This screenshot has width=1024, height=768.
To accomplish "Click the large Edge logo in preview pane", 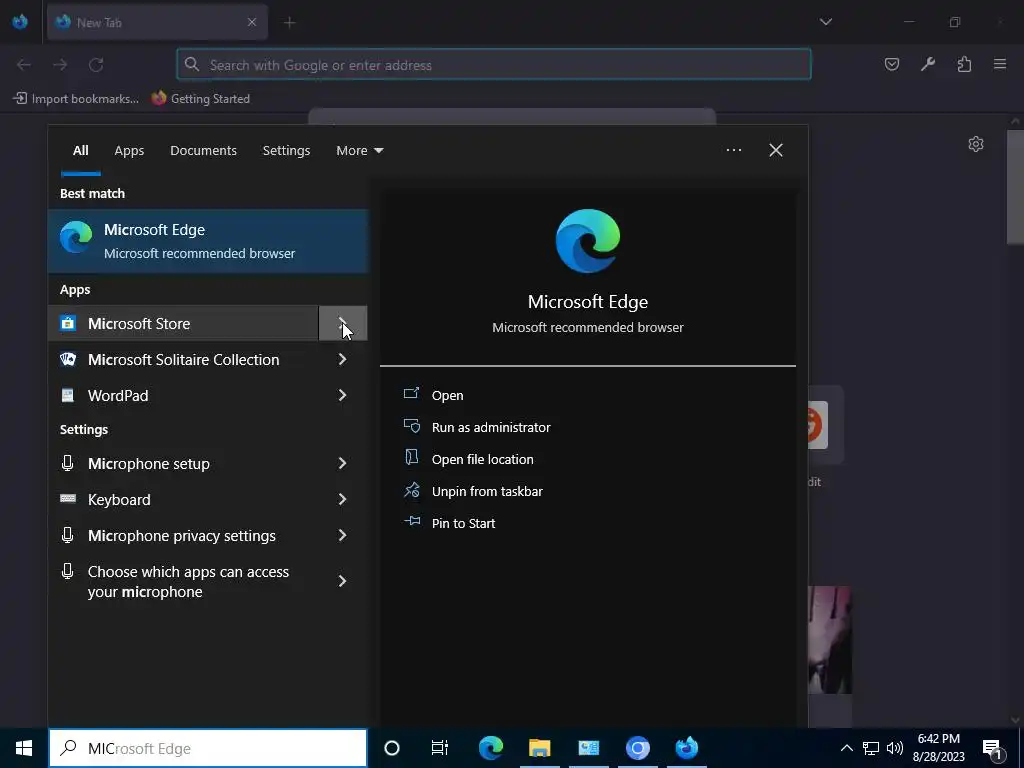I will click(x=588, y=241).
